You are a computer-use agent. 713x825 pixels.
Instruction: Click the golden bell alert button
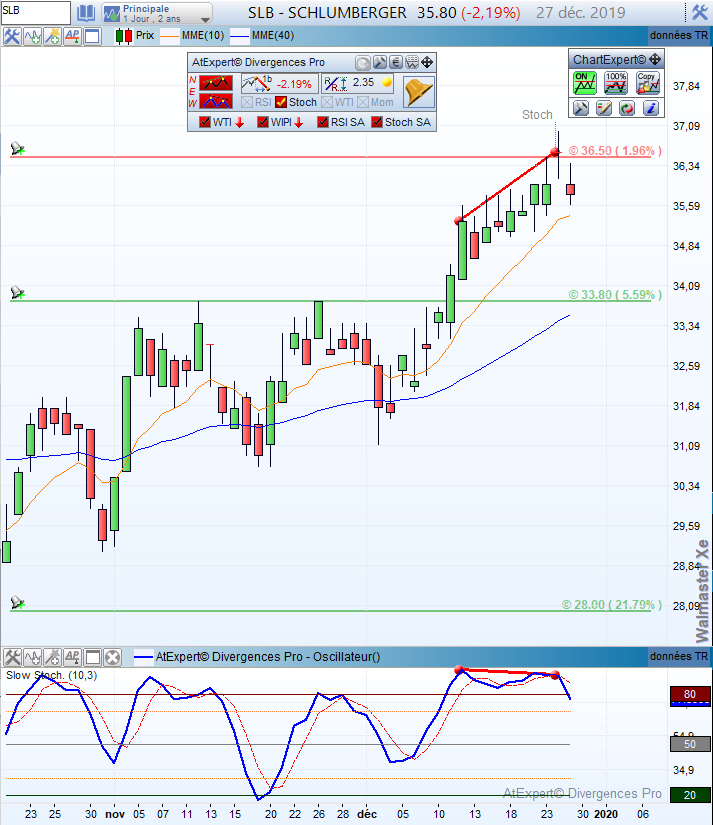click(x=418, y=92)
